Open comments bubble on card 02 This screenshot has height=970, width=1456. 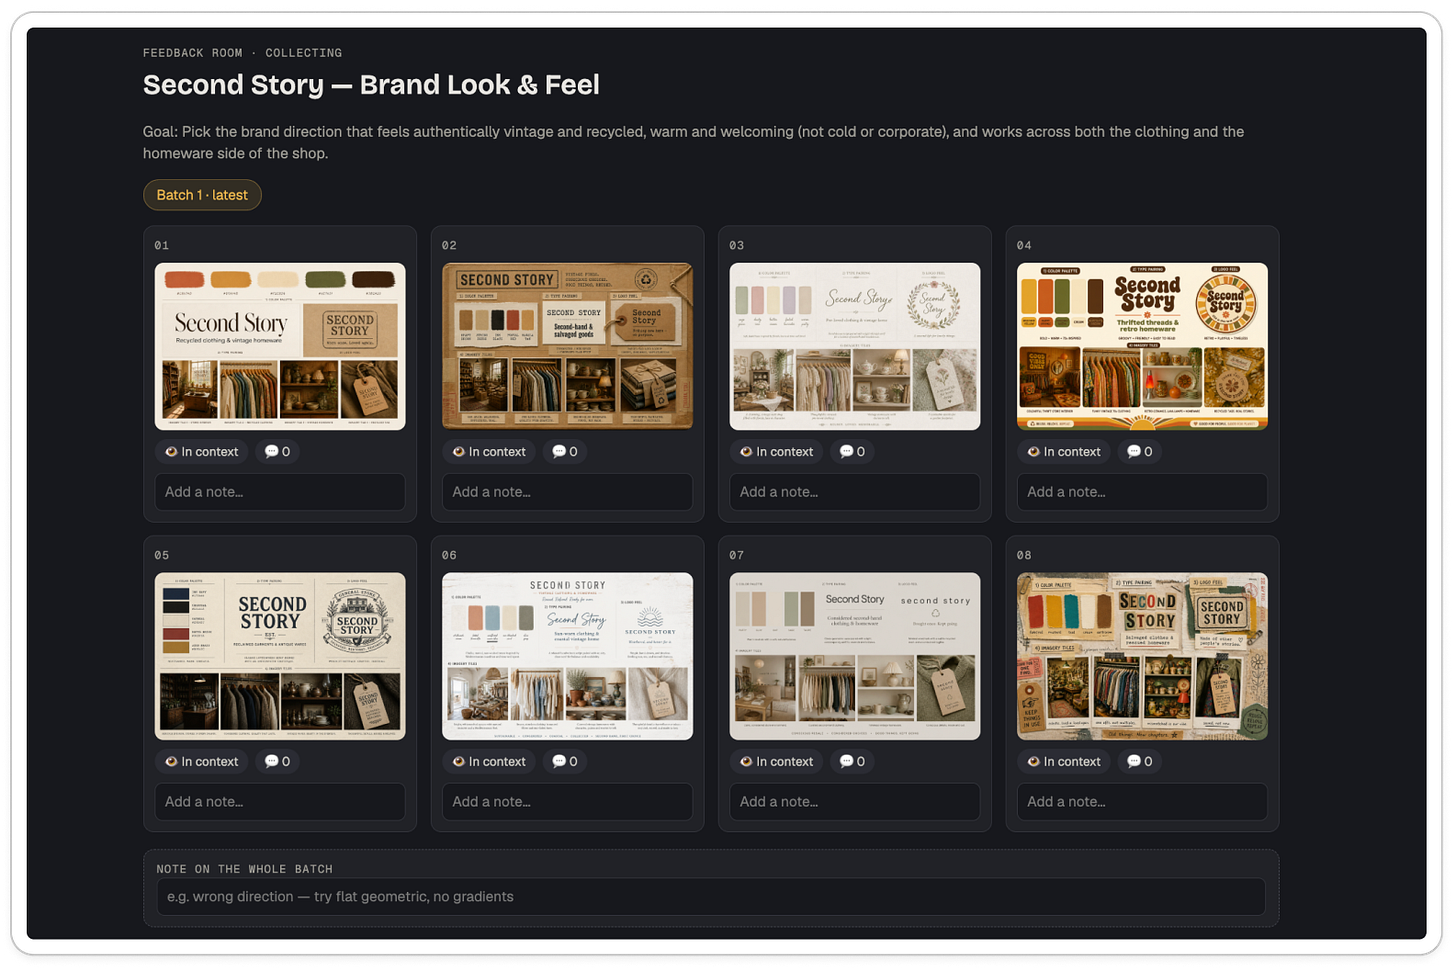point(565,452)
